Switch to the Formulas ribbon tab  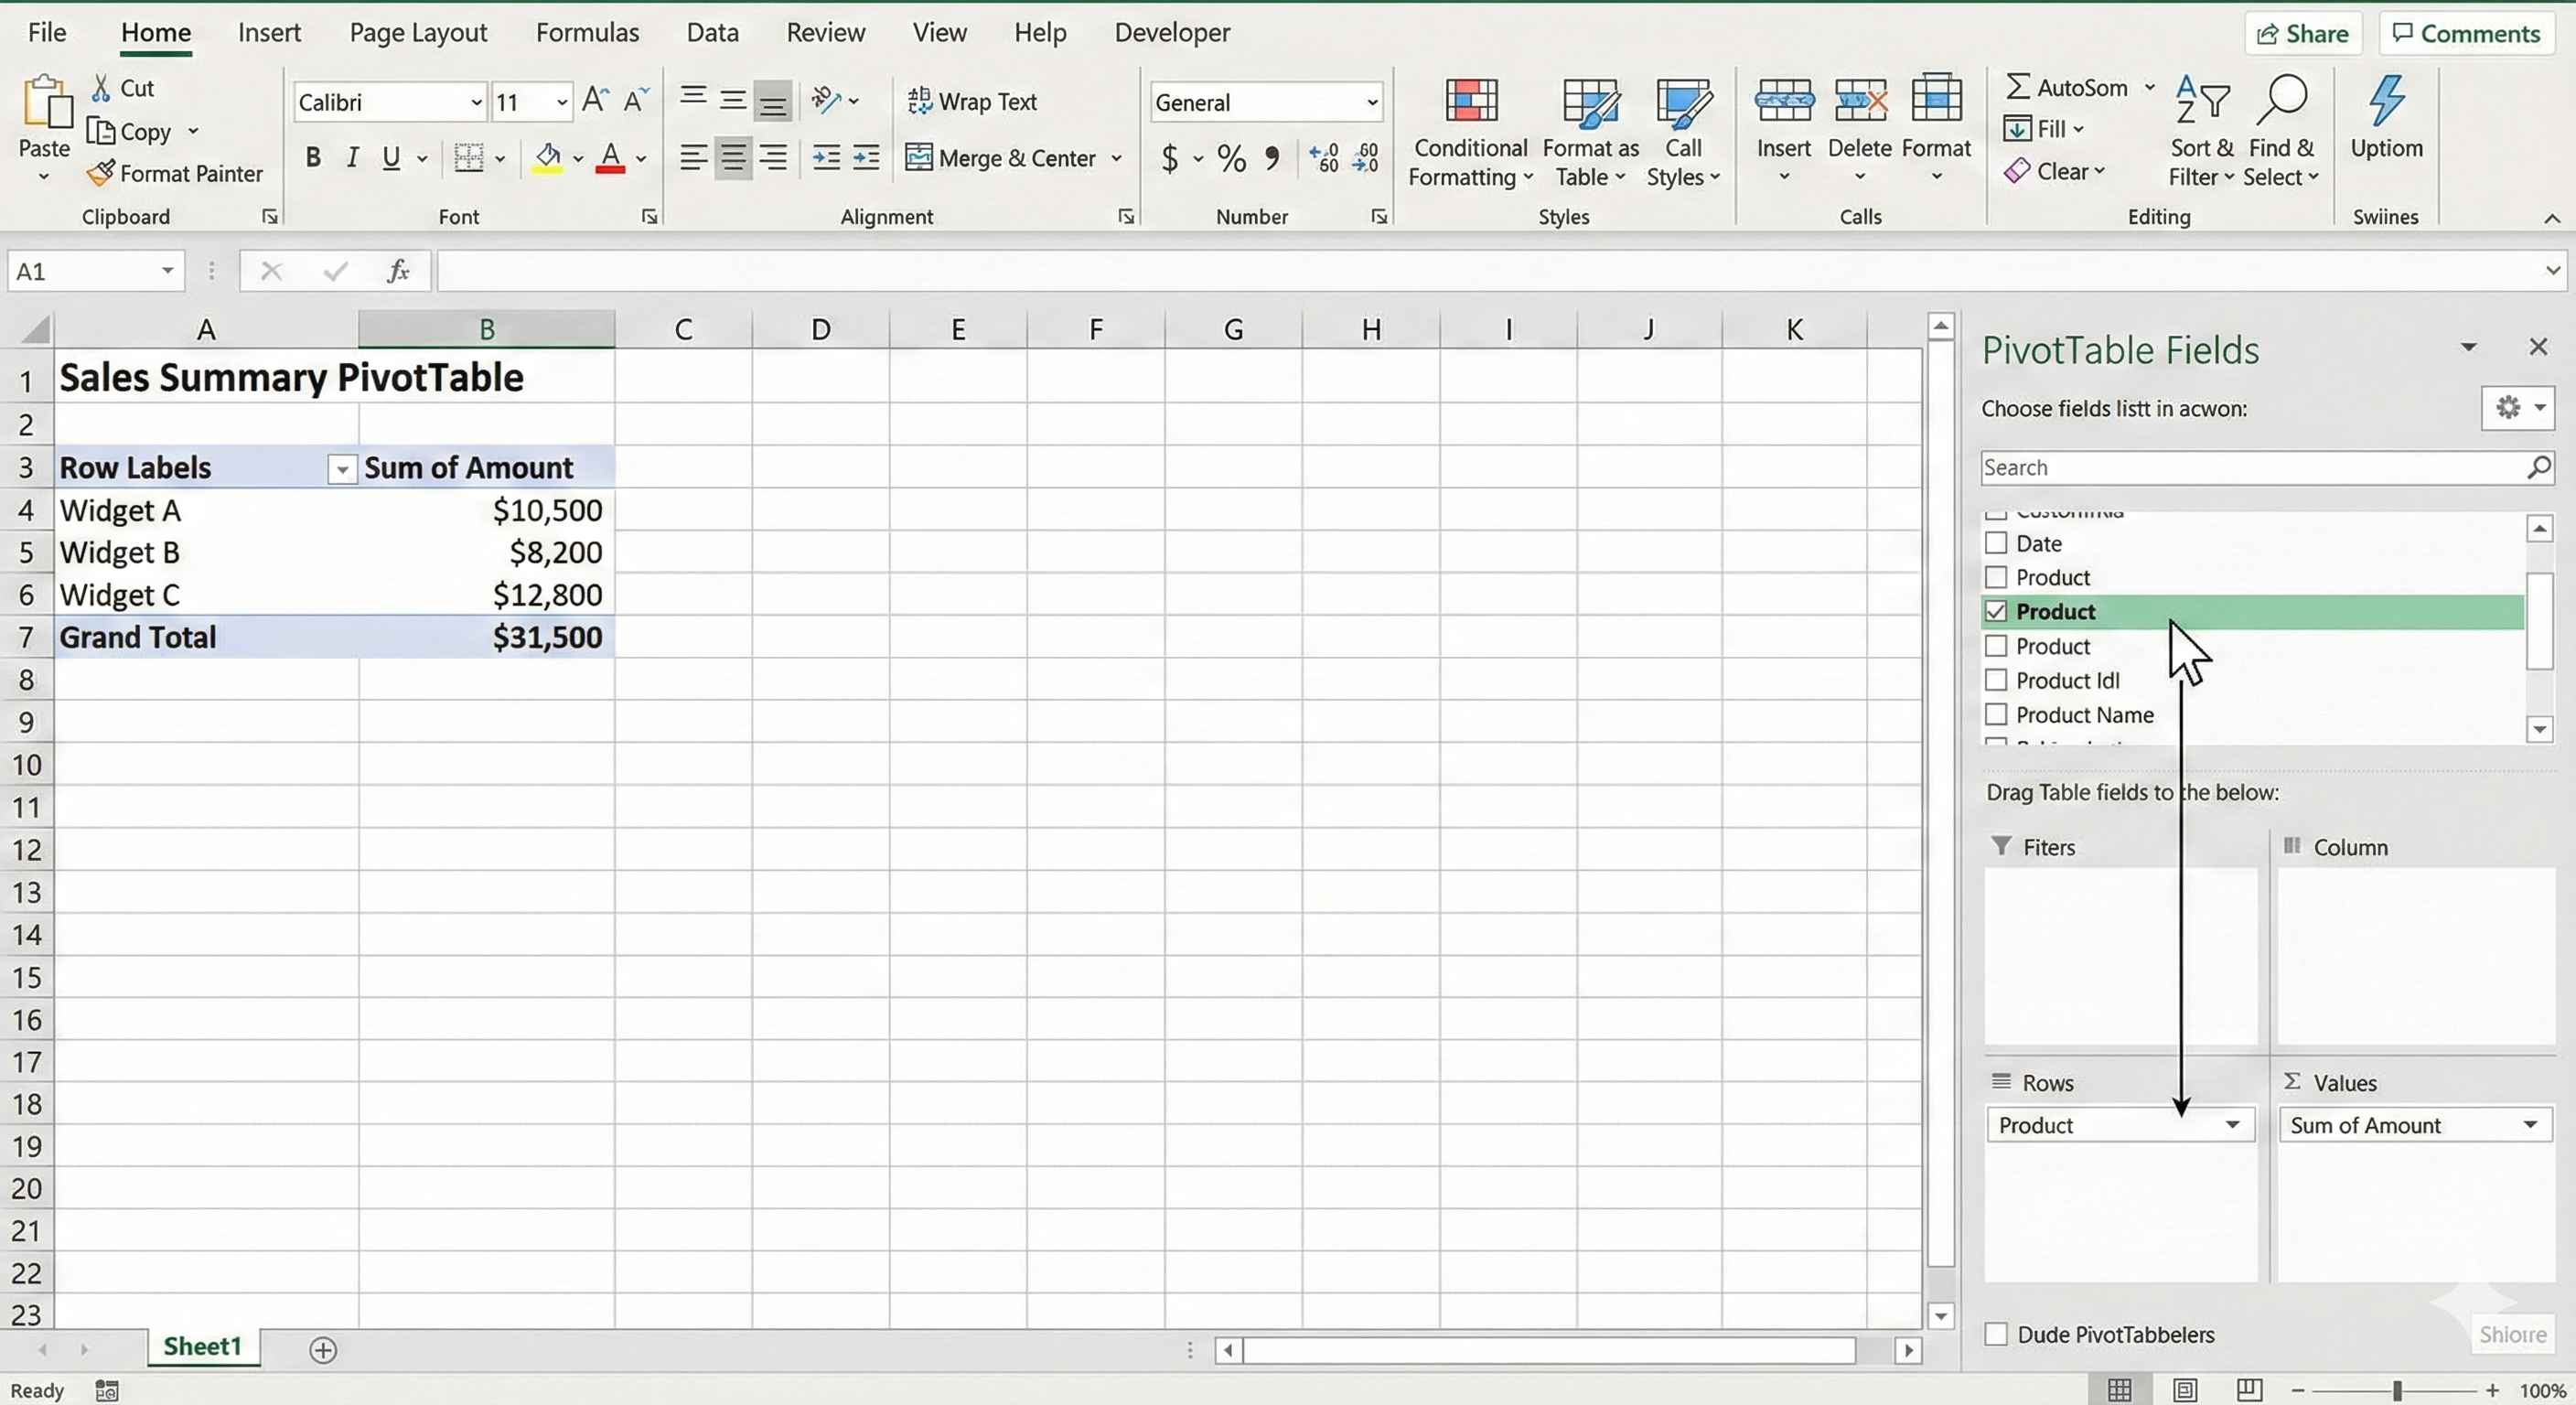[x=588, y=31]
